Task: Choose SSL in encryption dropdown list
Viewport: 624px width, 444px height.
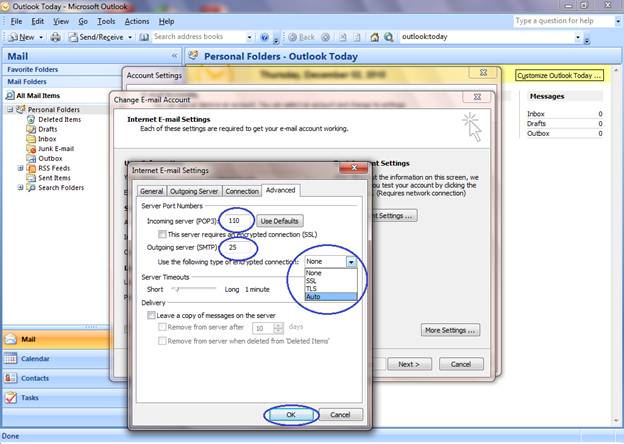Action: (x=331, y=281)
